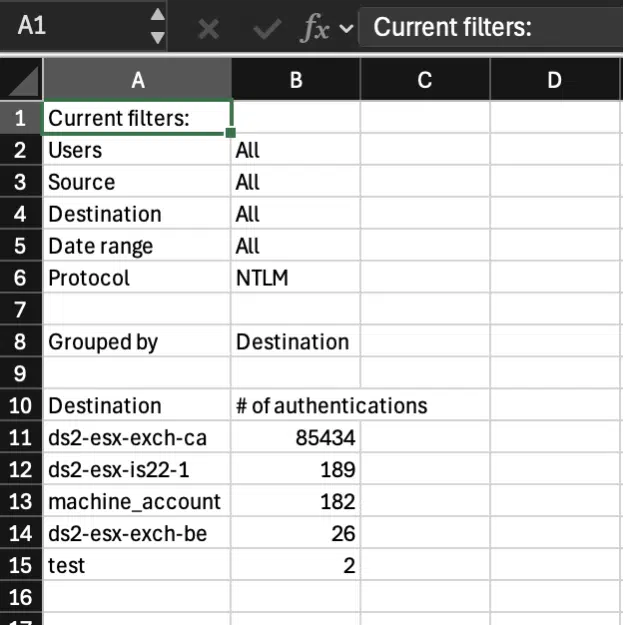Click the Name Box showing A1
The height and width of the screenshot is (625, 624).
click(x=70, y=26)
